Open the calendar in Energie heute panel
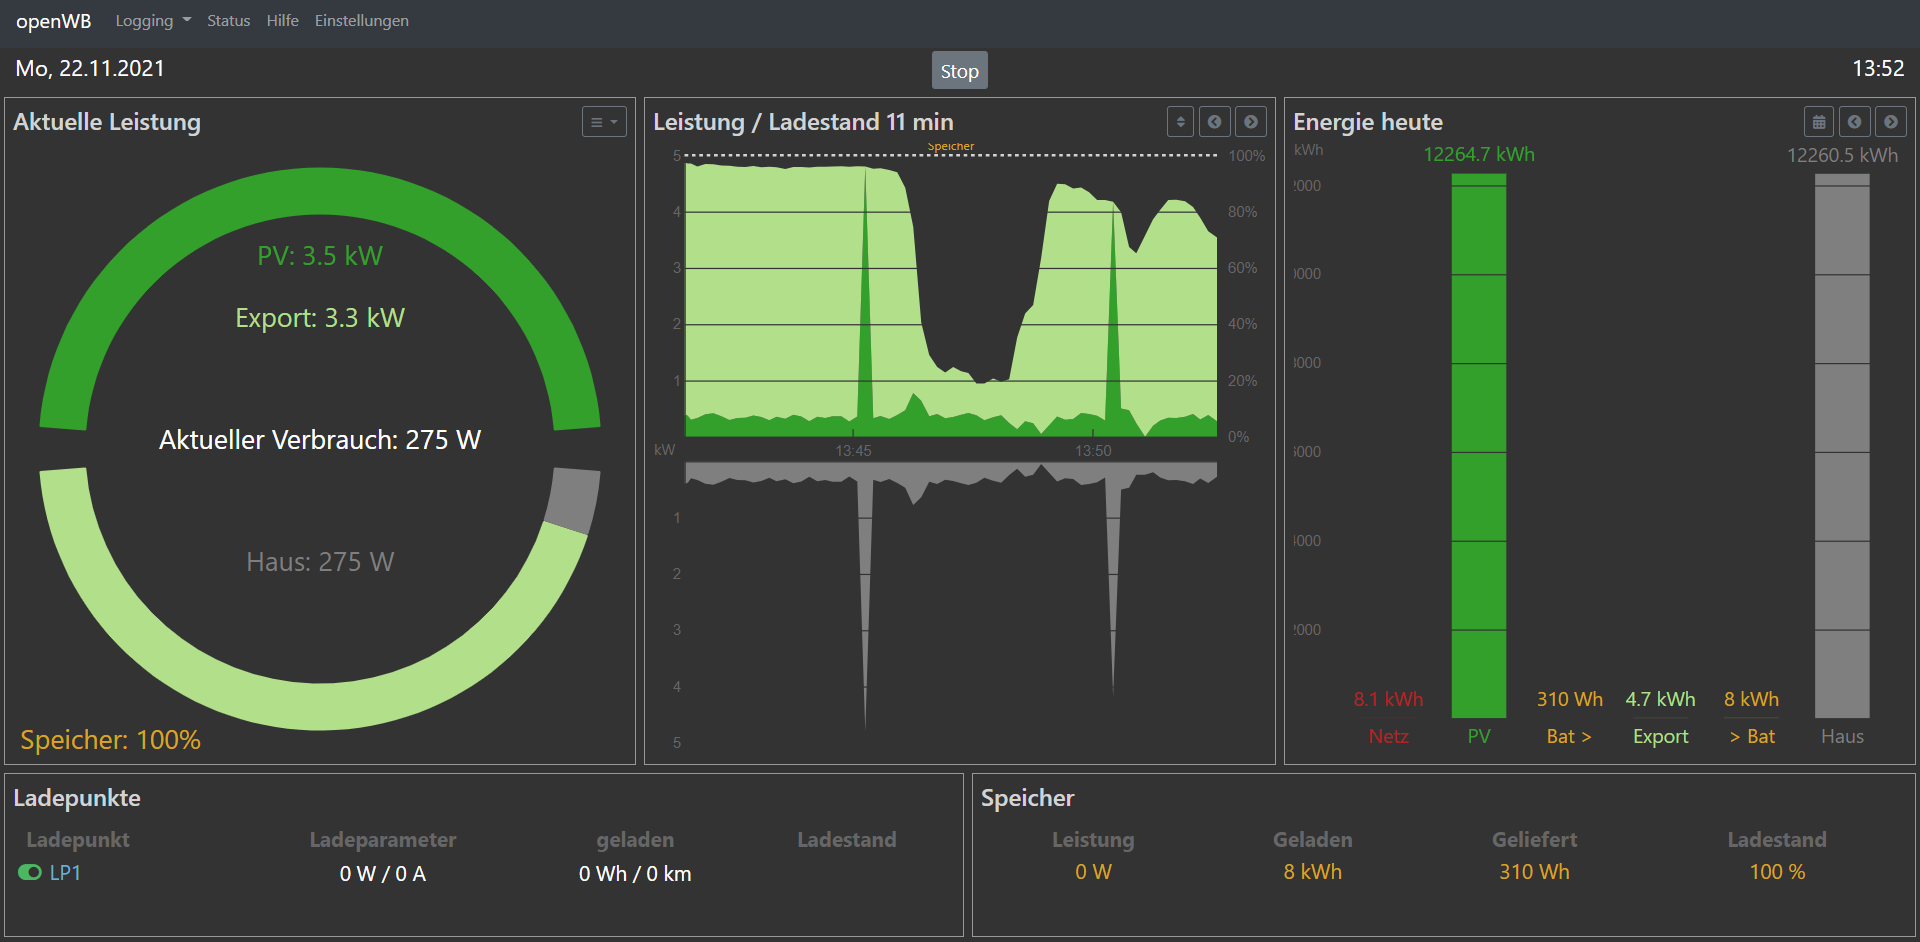This screenshot has height=942, width=1920. (x=1819, y=122)
